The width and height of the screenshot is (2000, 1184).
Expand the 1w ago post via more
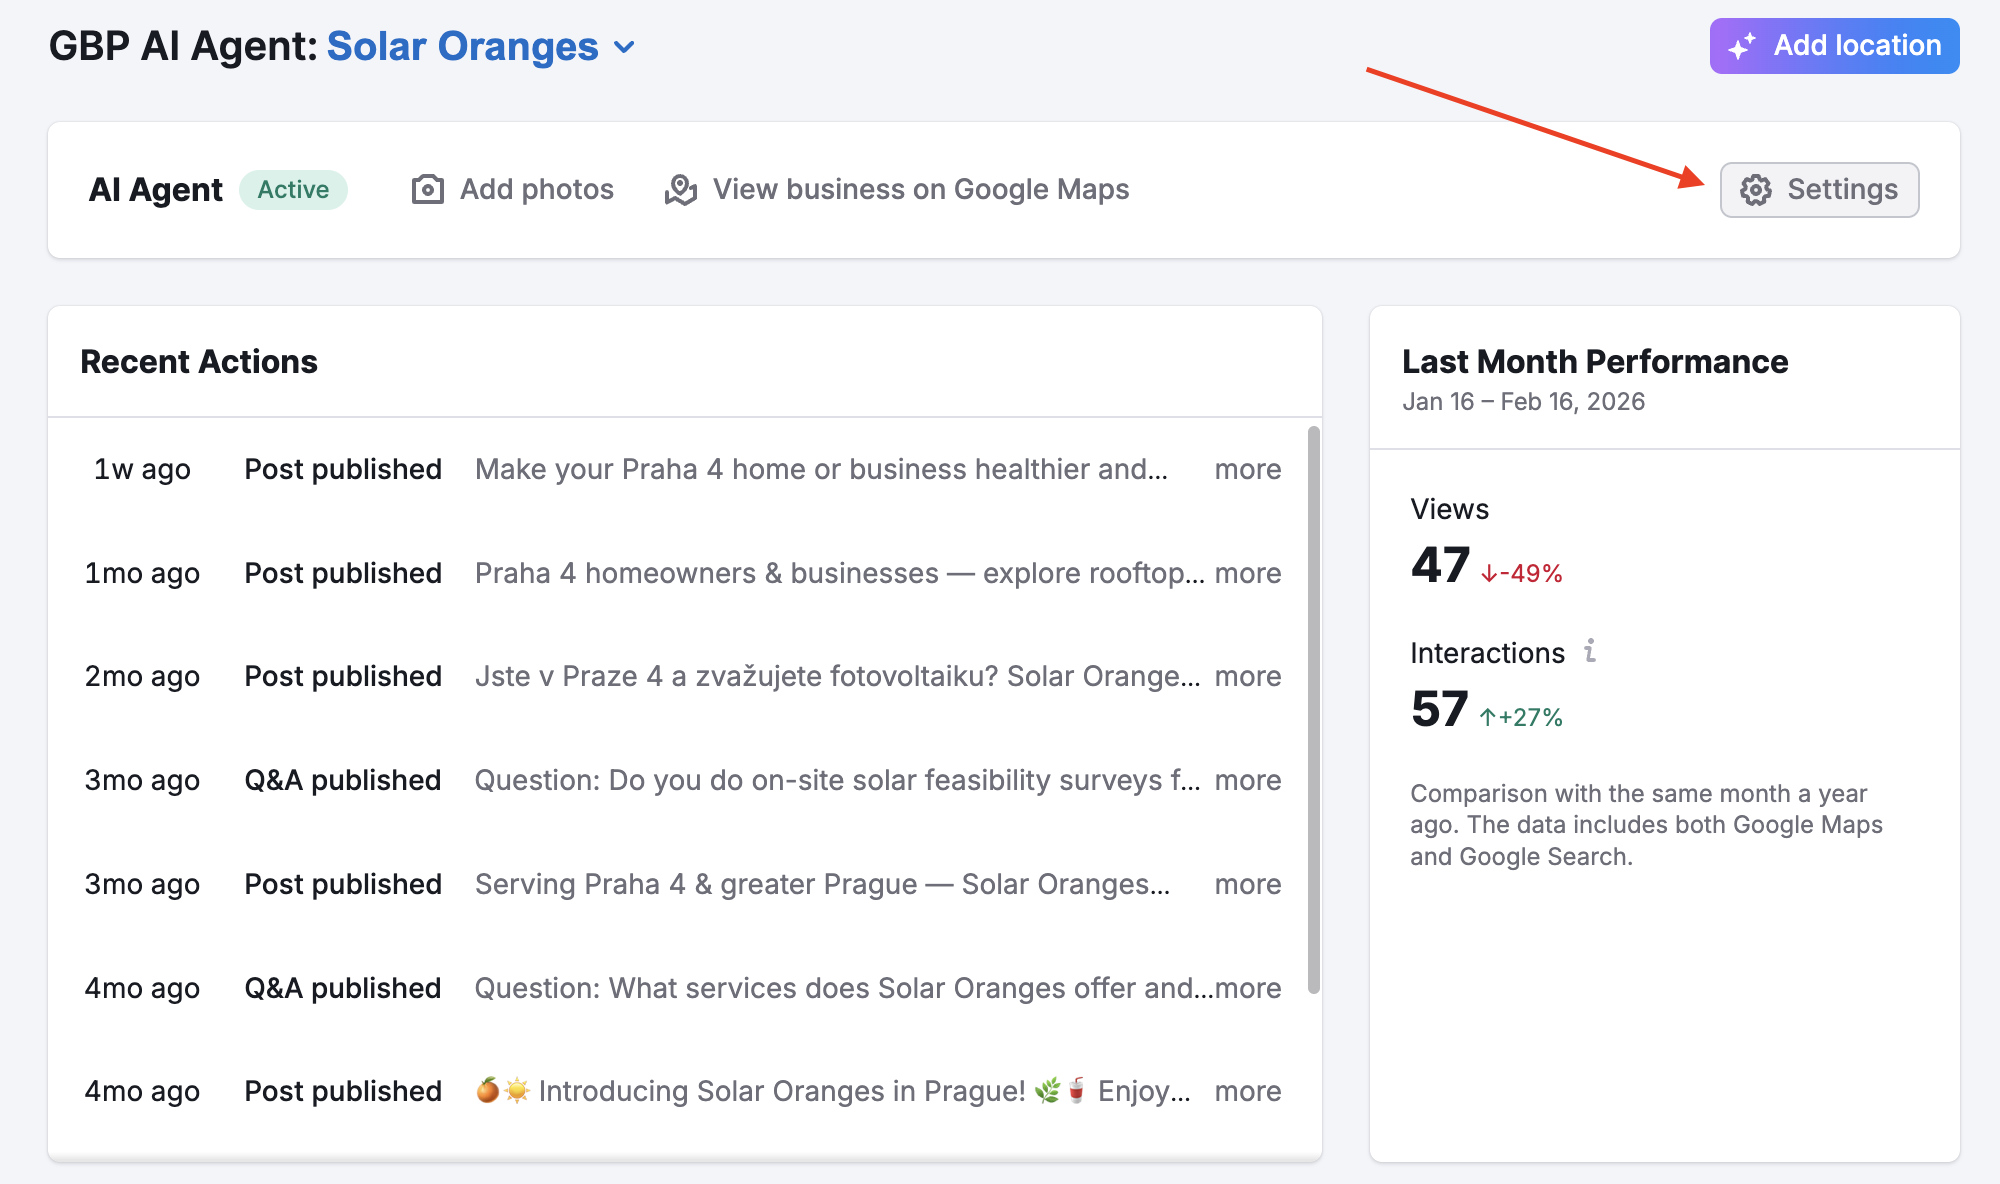click(x=1247, y=469)
